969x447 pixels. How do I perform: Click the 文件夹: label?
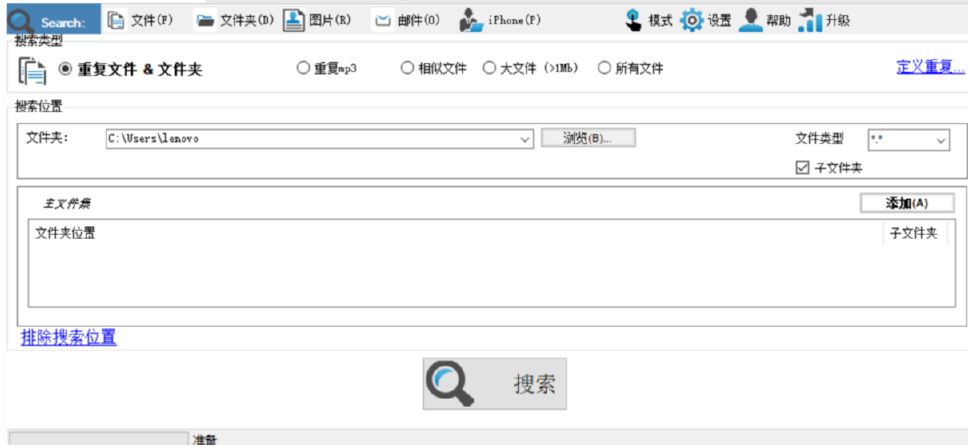(47, 137)
